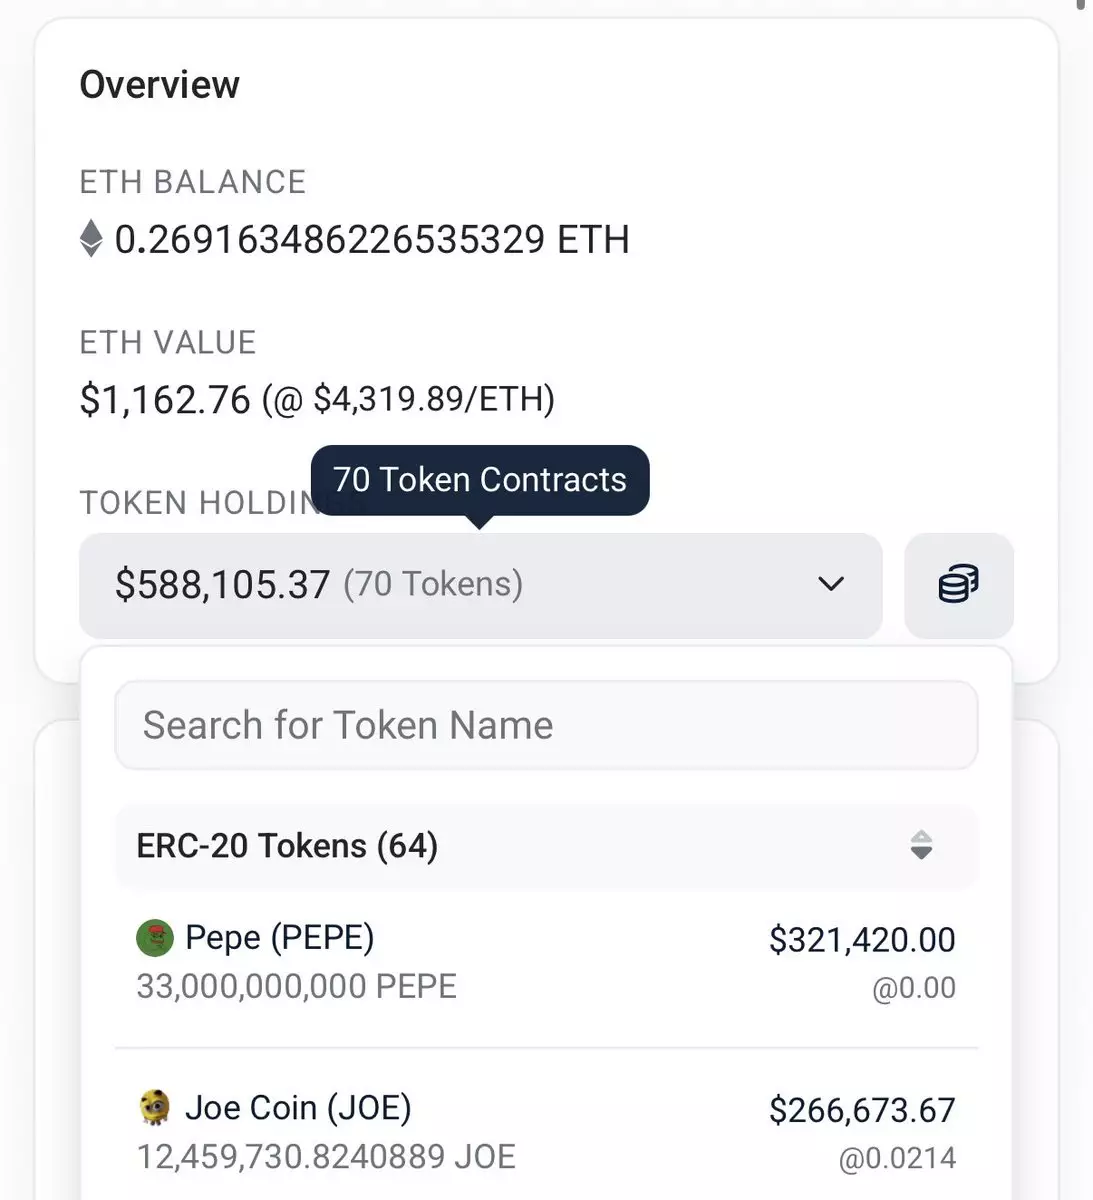Click the ETH balance value text
This screenshot has width=1093, height=1200.
click(372, 240)
